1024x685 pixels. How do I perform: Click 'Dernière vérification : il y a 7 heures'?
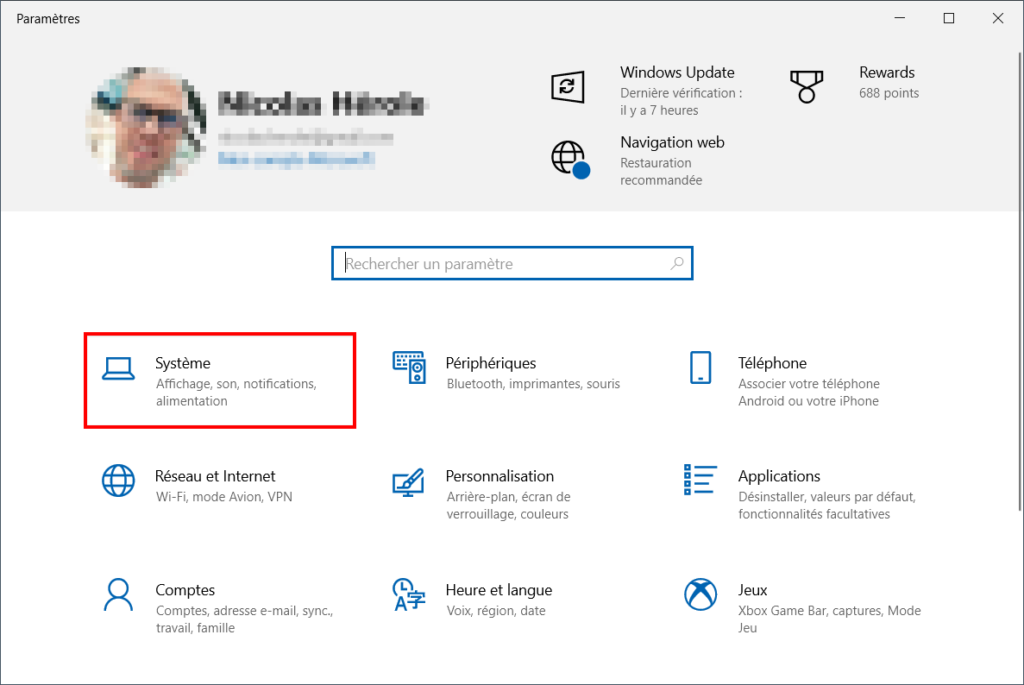(x=681, y=102)
